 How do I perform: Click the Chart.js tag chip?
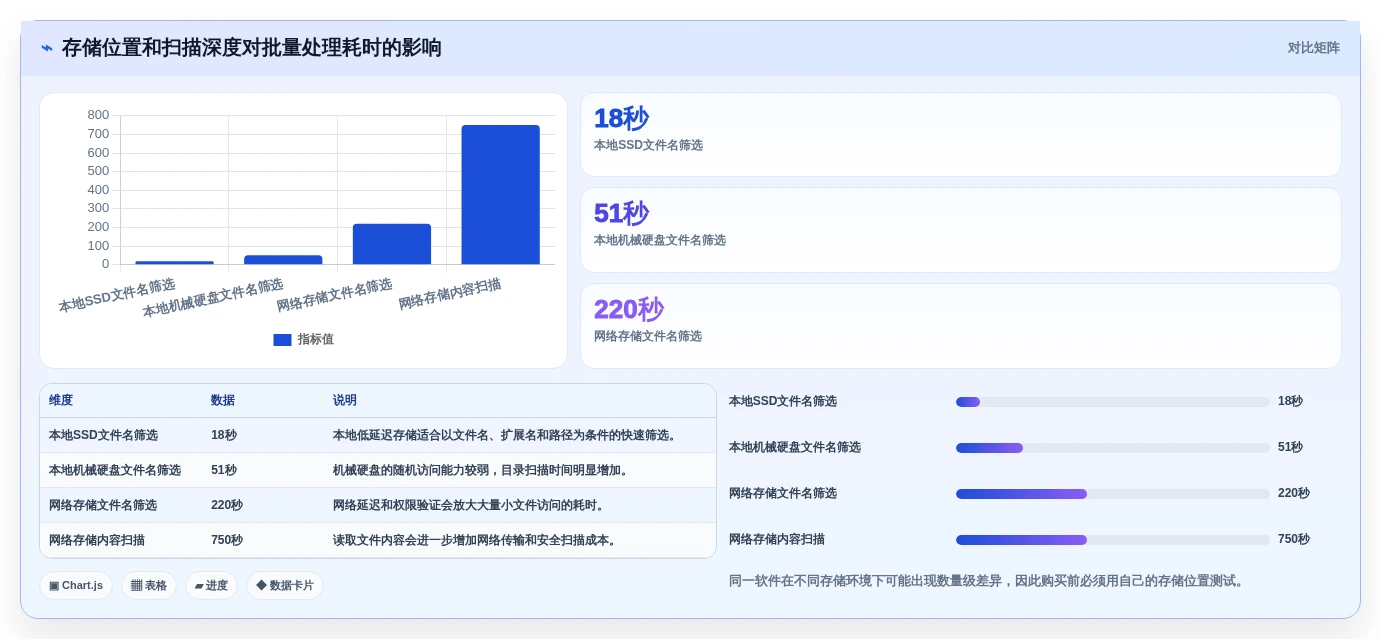[76, 586]
